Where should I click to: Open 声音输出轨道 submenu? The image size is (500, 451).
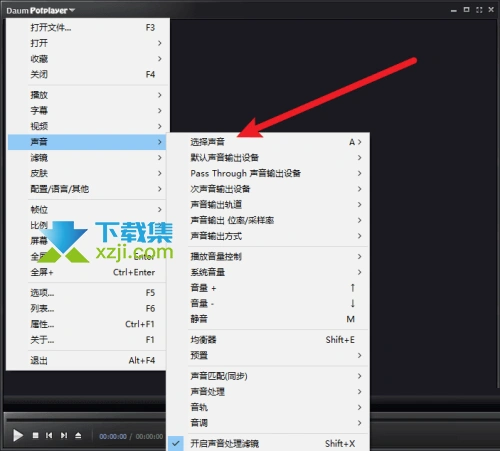[x=268, y=204]
